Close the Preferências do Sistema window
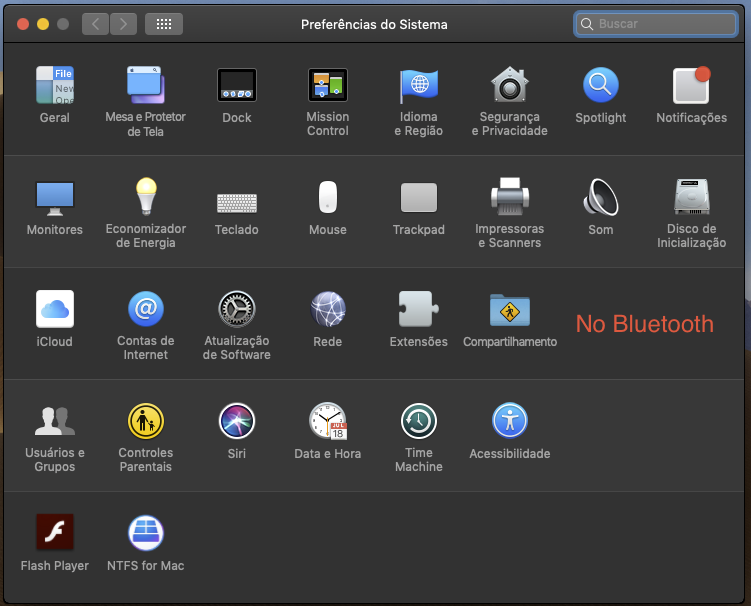This screenshot has height=606, width=751. 23,24
